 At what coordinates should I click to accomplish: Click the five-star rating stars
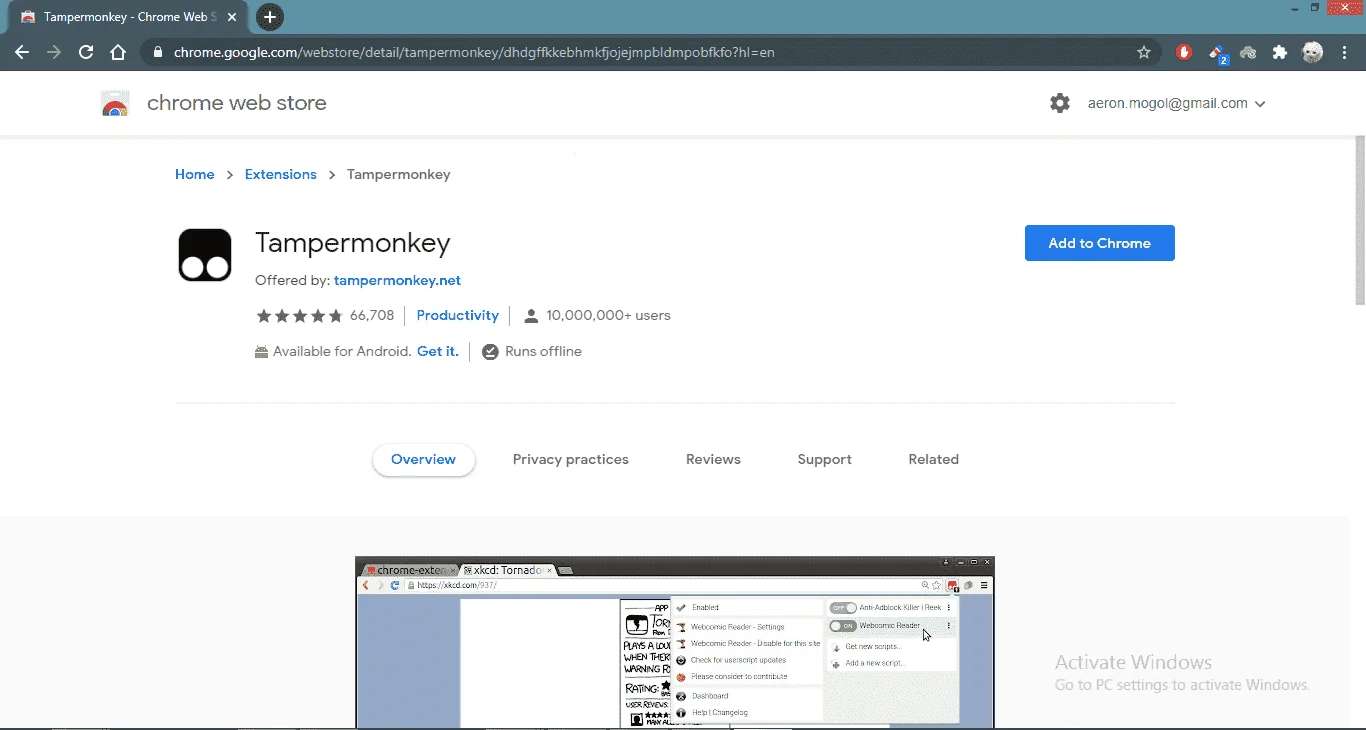tap(299, 316)
